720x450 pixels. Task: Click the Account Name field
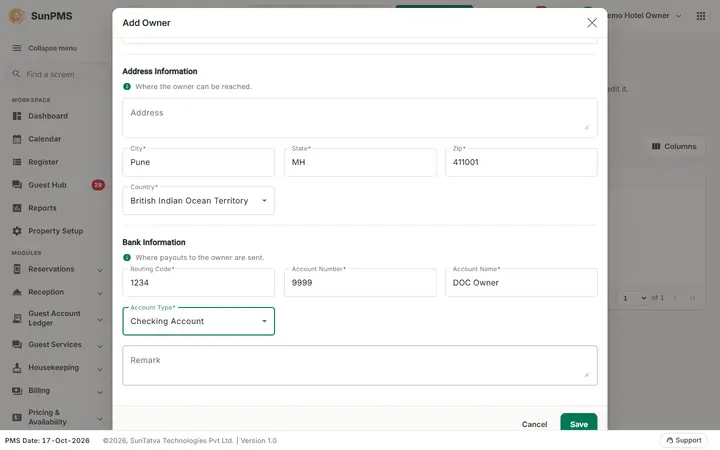pyautogui.click(x=521, y=283)
